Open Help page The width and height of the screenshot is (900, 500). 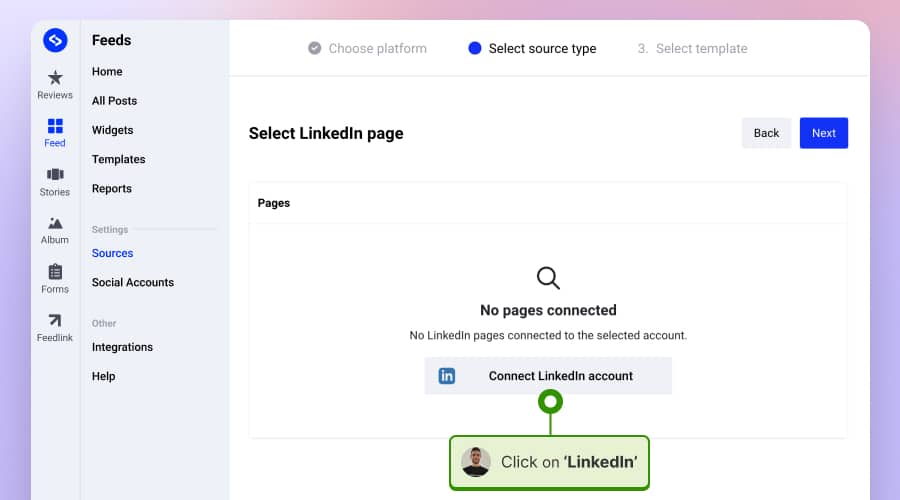(103, 377)
